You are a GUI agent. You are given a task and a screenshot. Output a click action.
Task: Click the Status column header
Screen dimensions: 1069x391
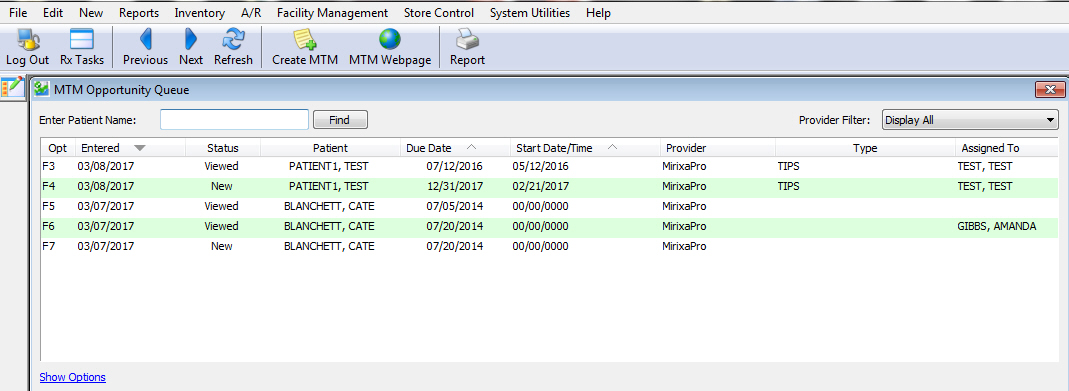223,148
